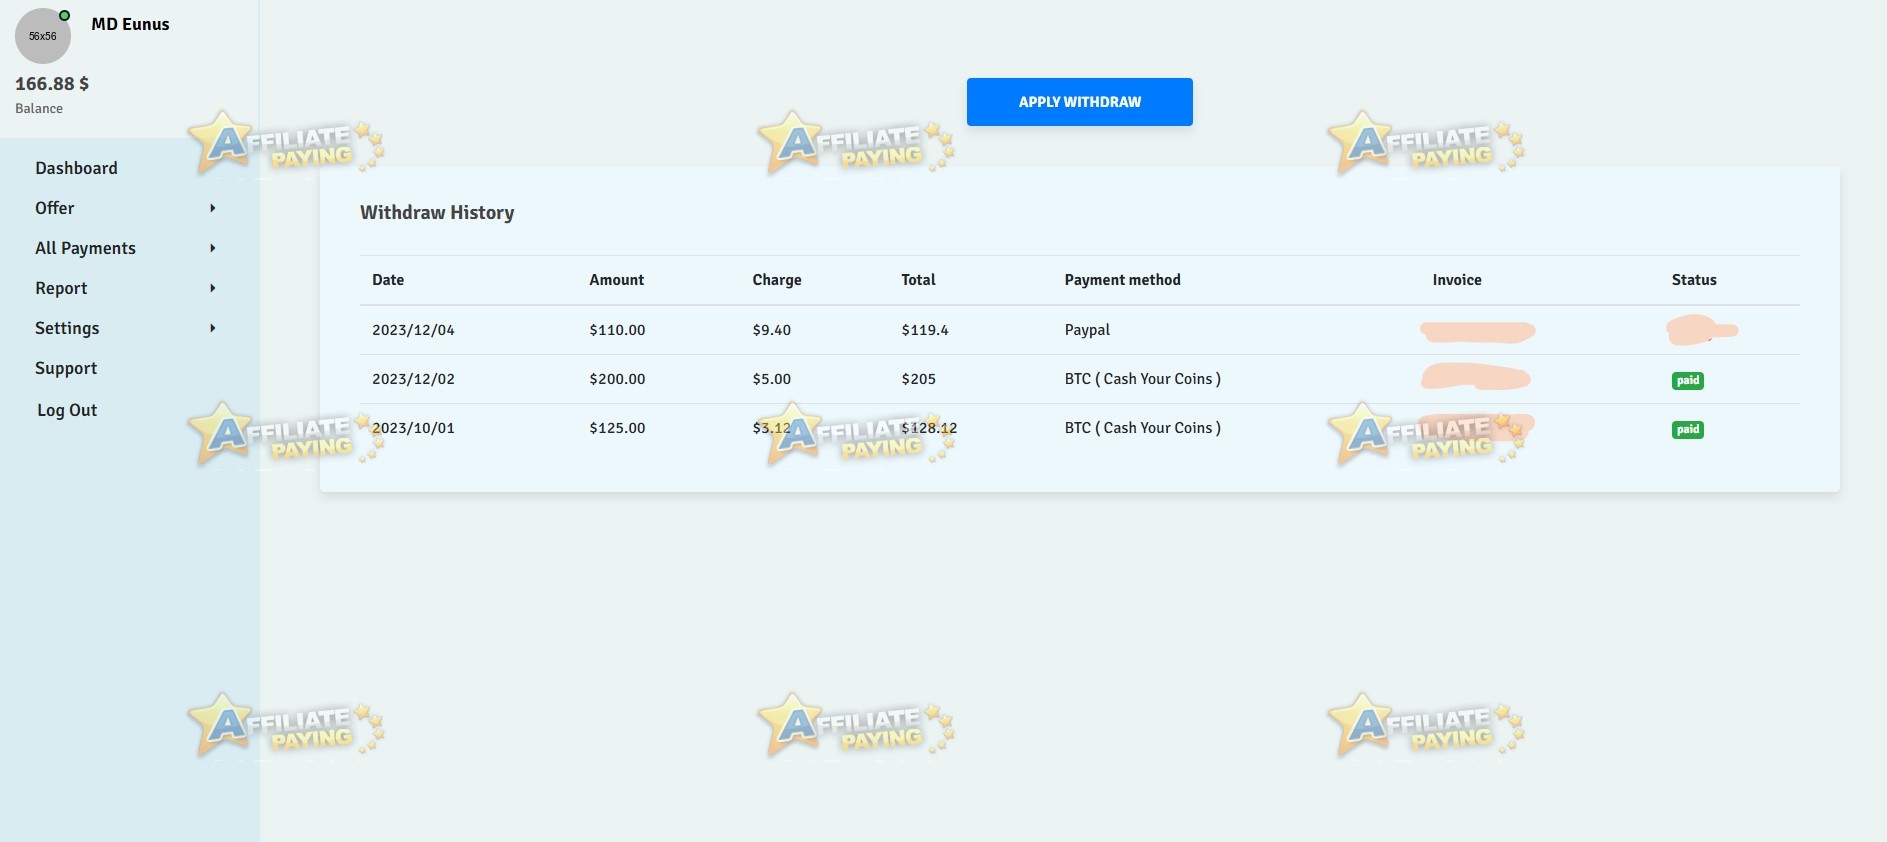This screenshot has width=1887, height=842.
Task: Click the Withdraw History heading
Action: [437, 212]
